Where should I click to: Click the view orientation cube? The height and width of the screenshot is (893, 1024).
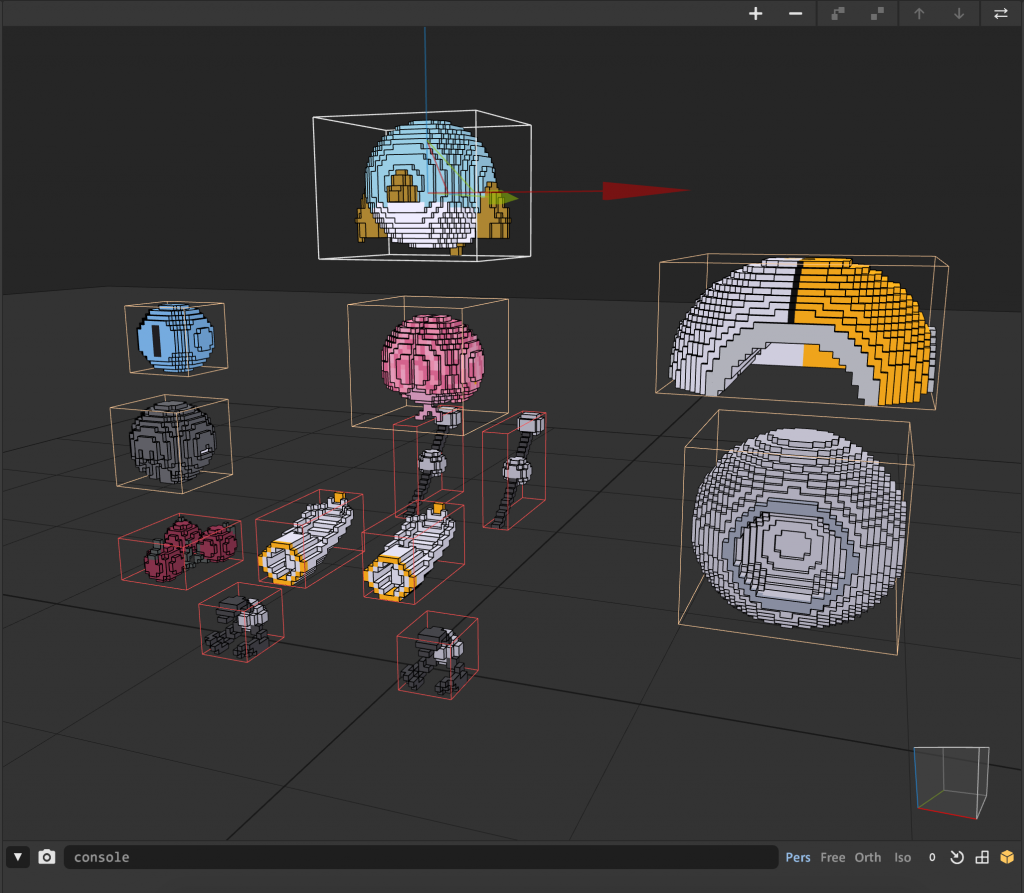pos(951,782)
